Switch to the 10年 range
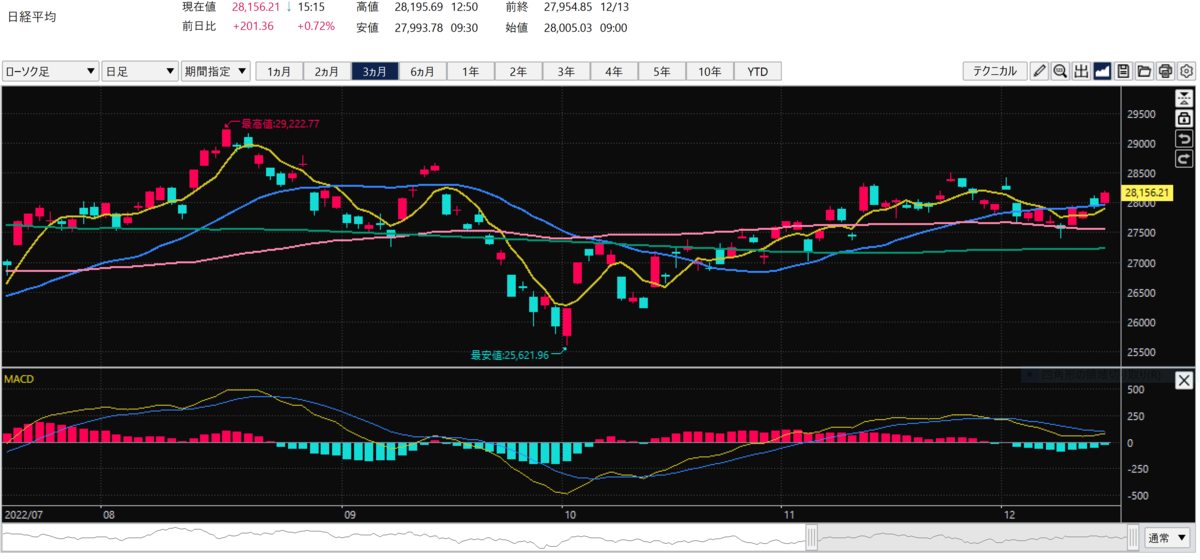 point(711,71)
